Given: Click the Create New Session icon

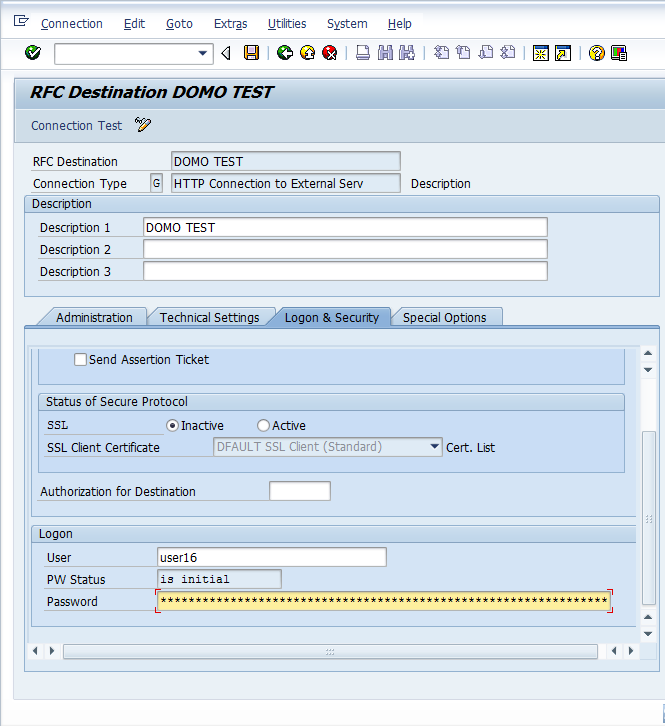Looking at the screenshot, I should click(x=540, y=53).
